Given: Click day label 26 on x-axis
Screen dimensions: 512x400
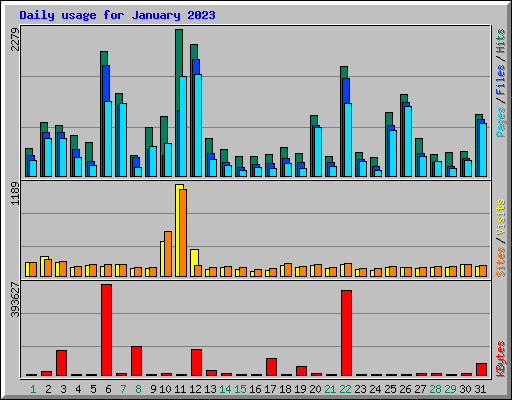Looking at the screenshot, I should pyautogui.click(x=405, y=389).
